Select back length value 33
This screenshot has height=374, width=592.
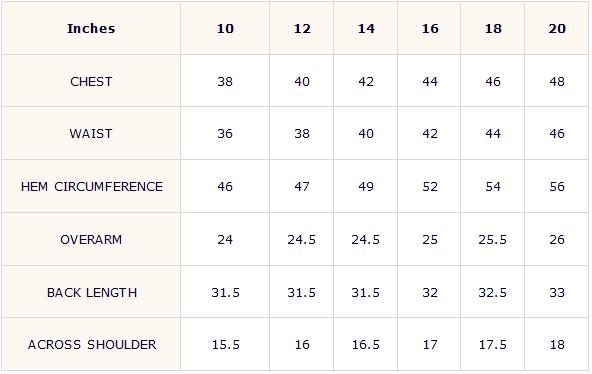pos(557,292)
